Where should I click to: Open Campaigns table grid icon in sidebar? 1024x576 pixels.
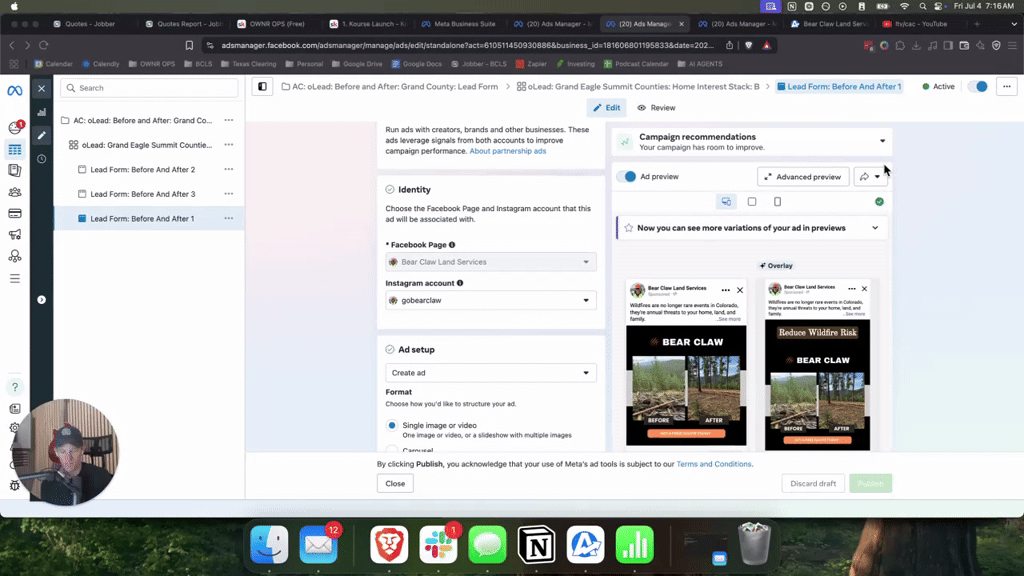click(x=14, y=150)
